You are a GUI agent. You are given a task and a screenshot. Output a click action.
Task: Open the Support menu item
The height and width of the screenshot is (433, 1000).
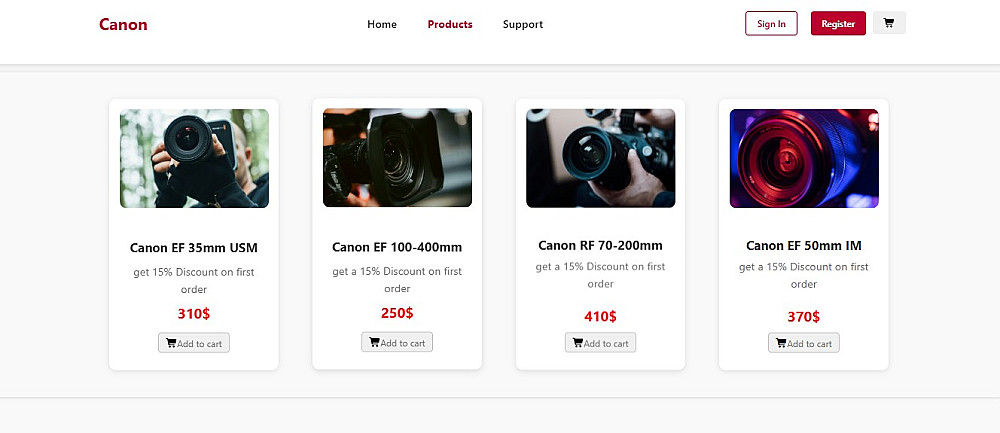[x=523, y=24]
